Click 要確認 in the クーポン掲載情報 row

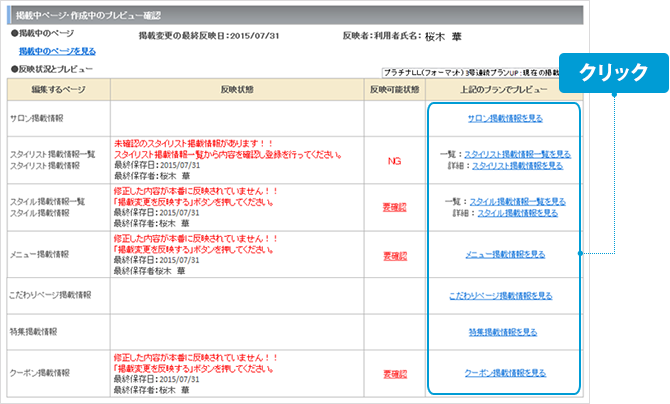tap(395, 375)
